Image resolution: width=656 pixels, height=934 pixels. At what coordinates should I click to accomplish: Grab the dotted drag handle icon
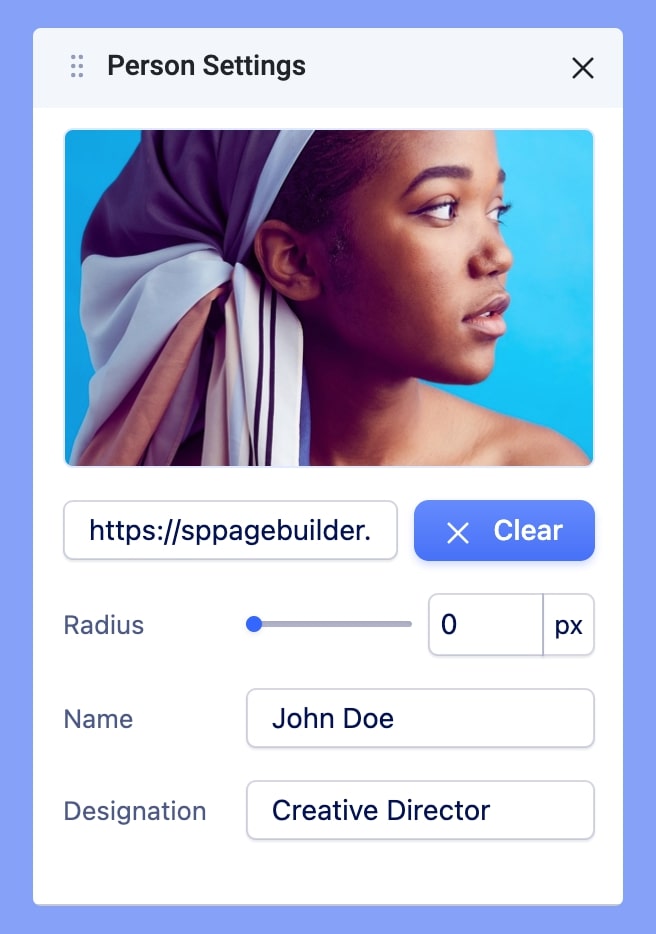77,66
